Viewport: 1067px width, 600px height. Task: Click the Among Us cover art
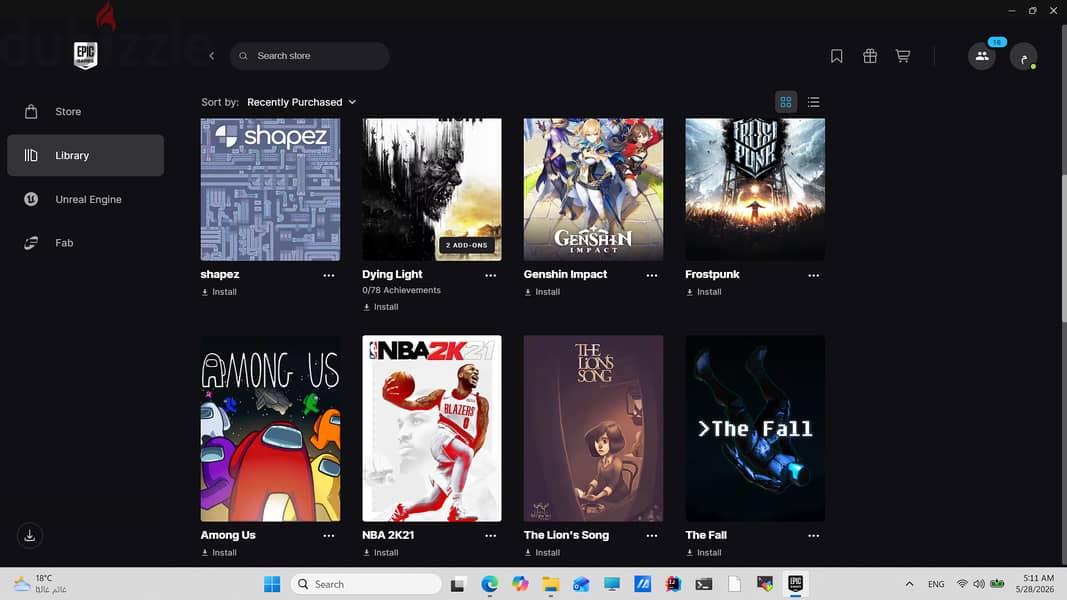(x=270, y=429)
